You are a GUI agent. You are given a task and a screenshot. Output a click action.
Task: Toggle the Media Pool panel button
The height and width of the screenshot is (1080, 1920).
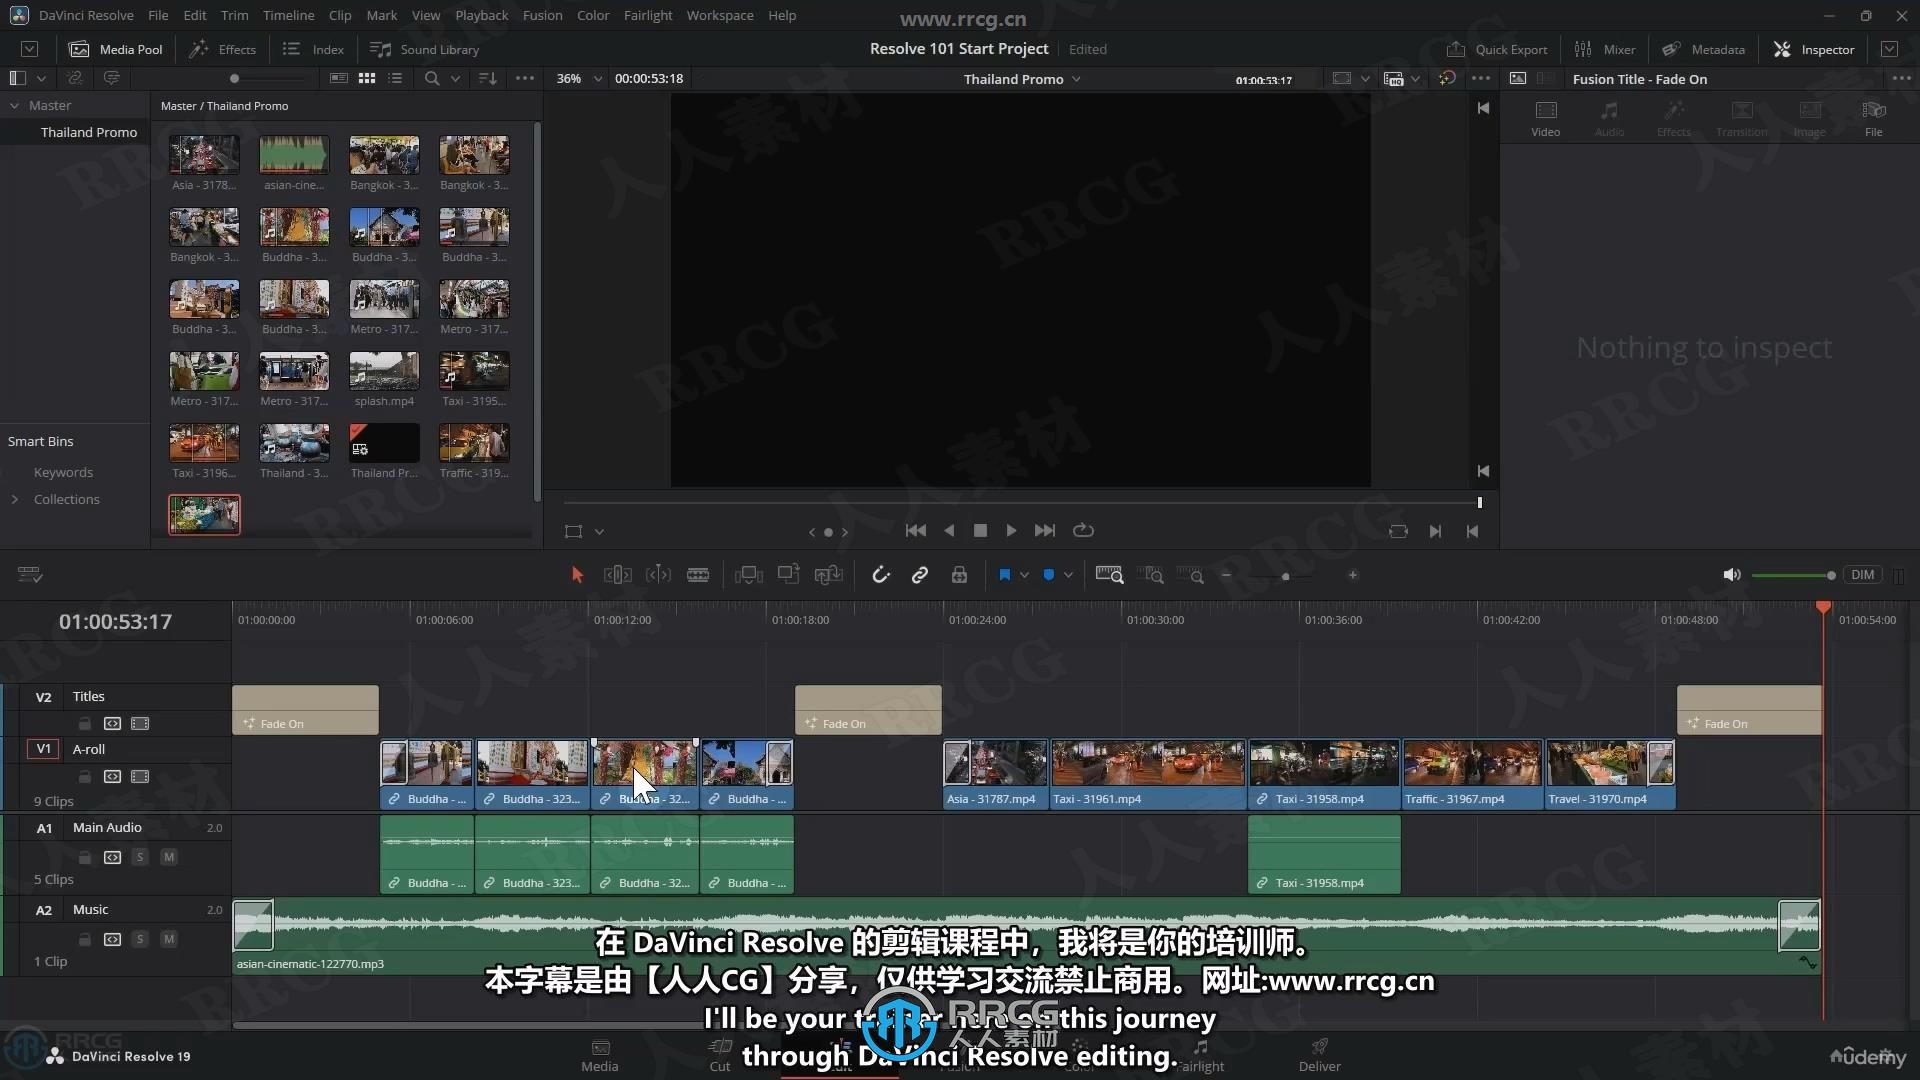click(115, 49)
